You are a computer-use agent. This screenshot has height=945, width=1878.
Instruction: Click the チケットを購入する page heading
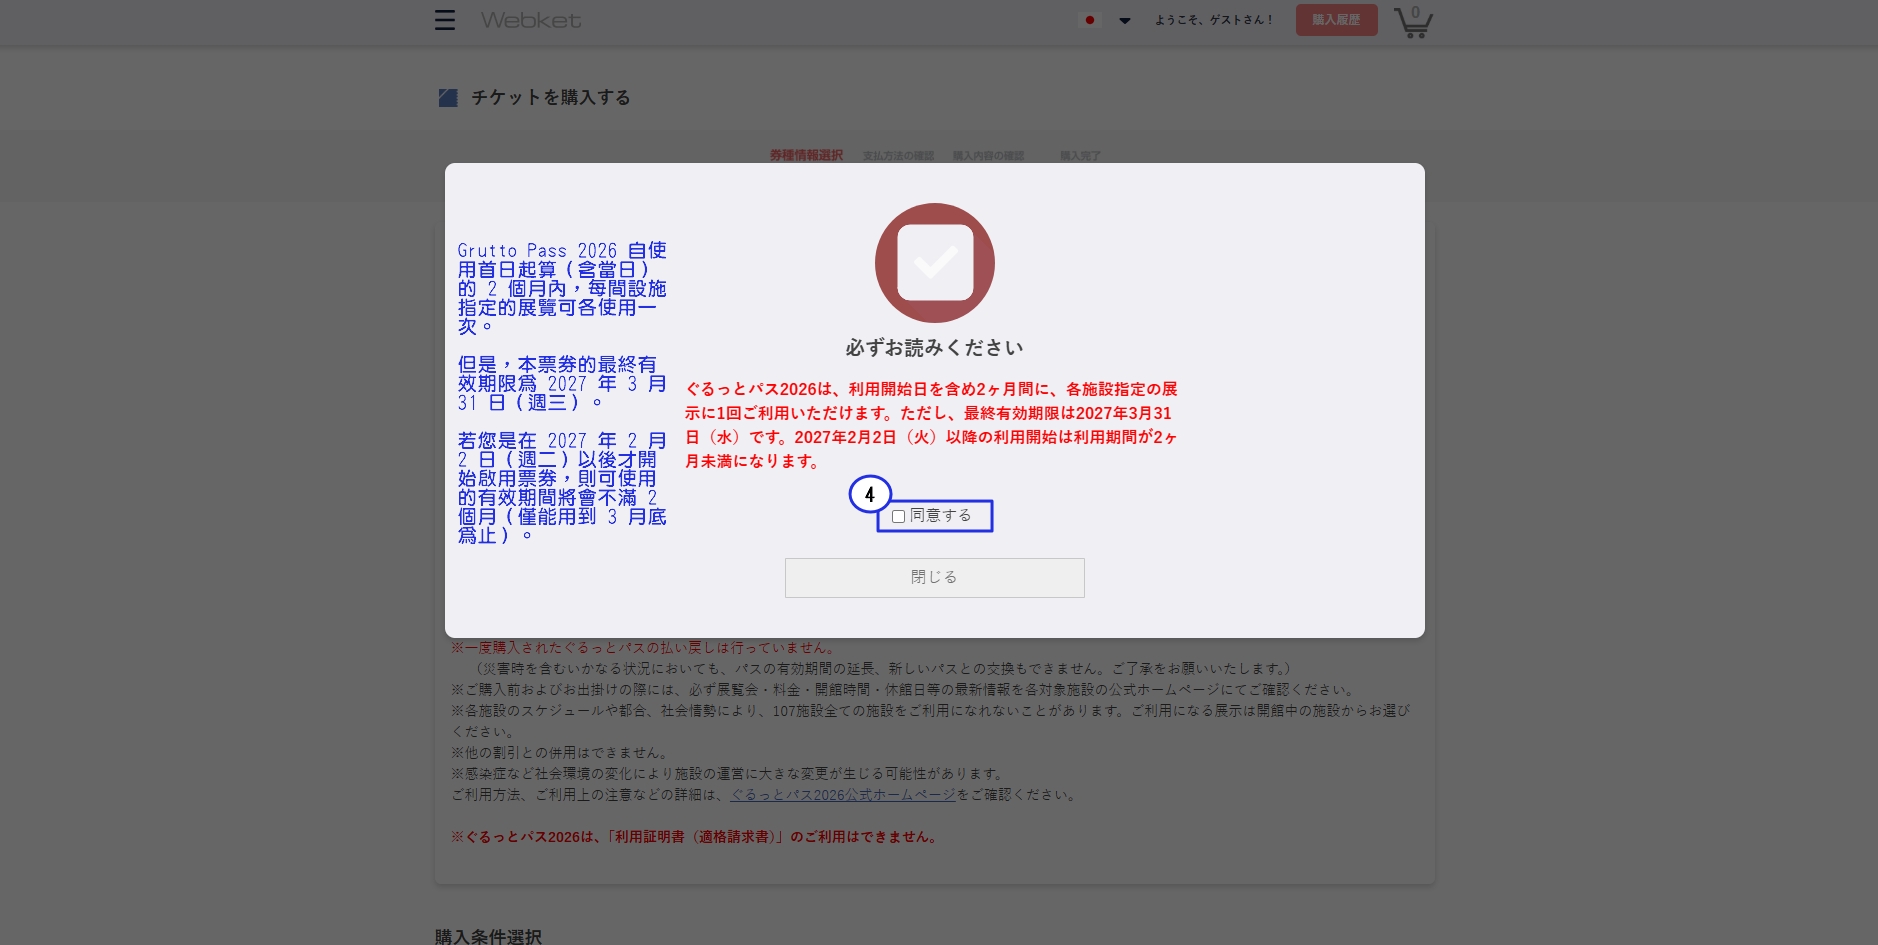point(551,97)
